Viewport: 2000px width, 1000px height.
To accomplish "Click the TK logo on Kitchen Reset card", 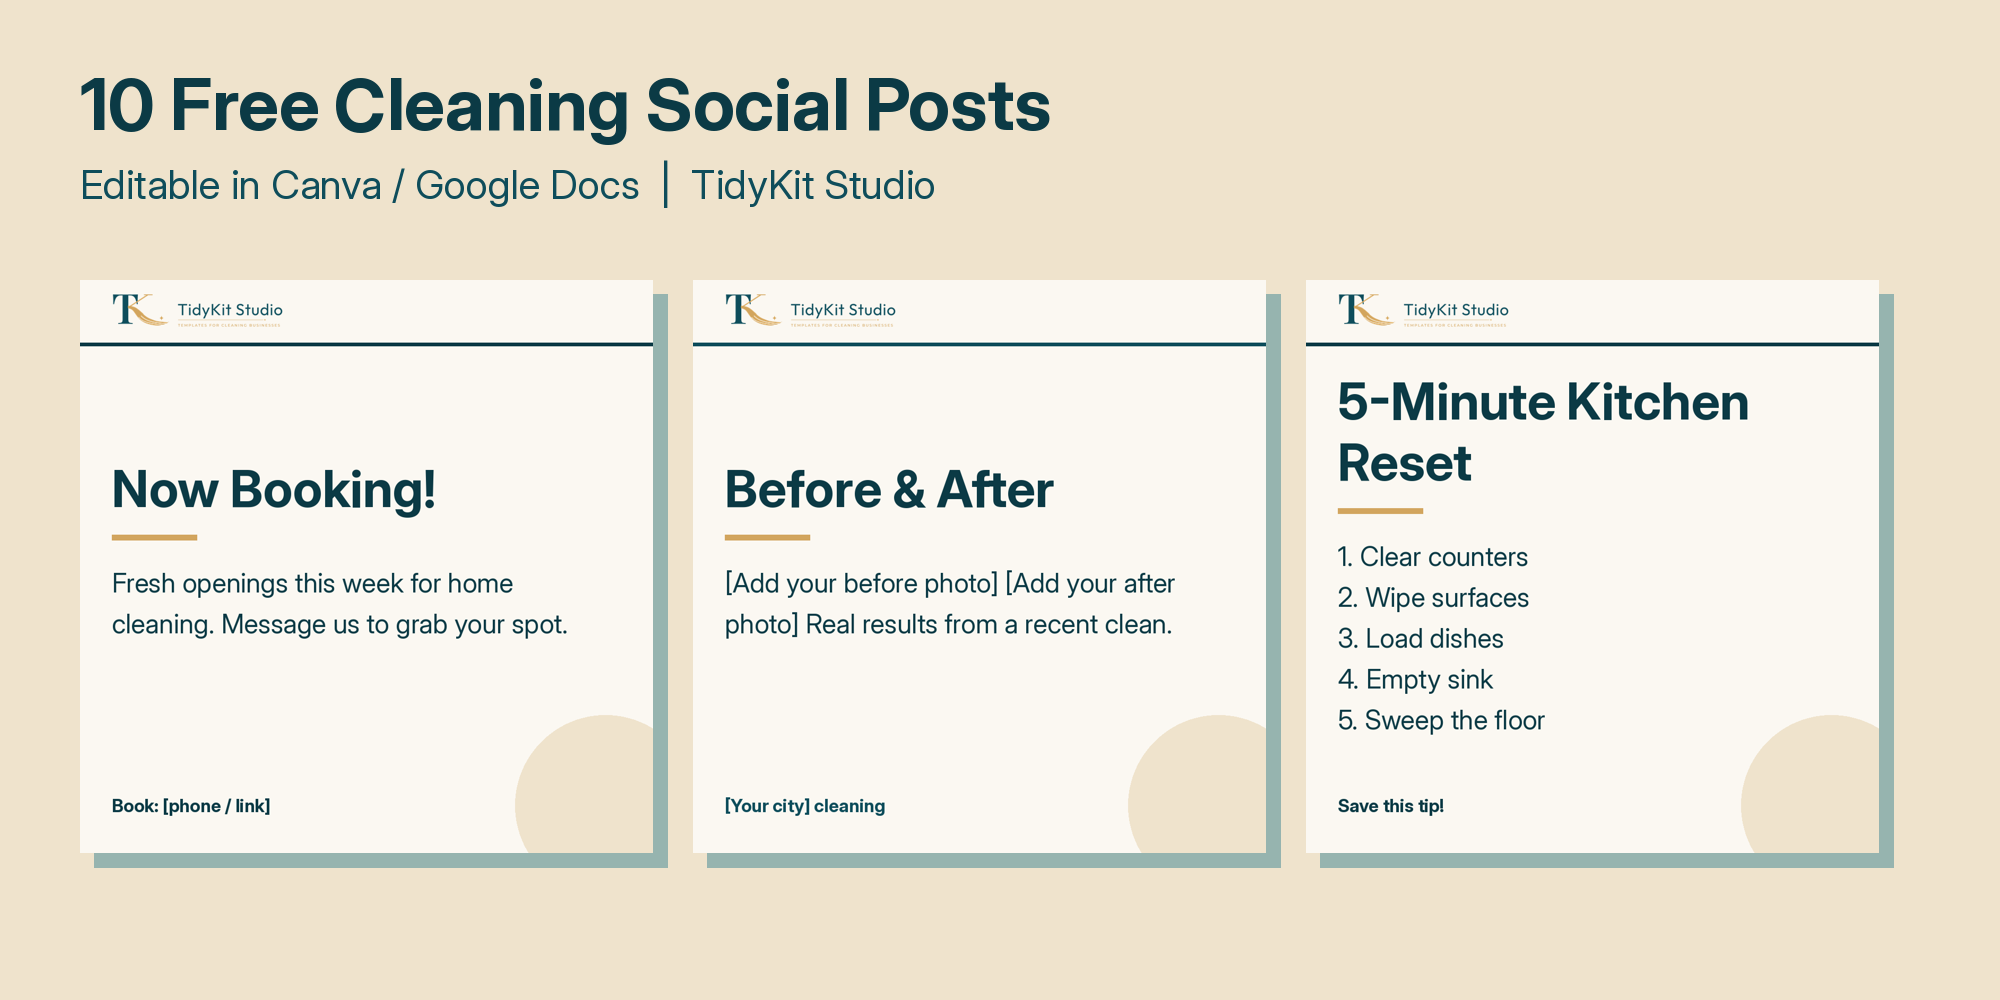I will [x=1365, y=310].
